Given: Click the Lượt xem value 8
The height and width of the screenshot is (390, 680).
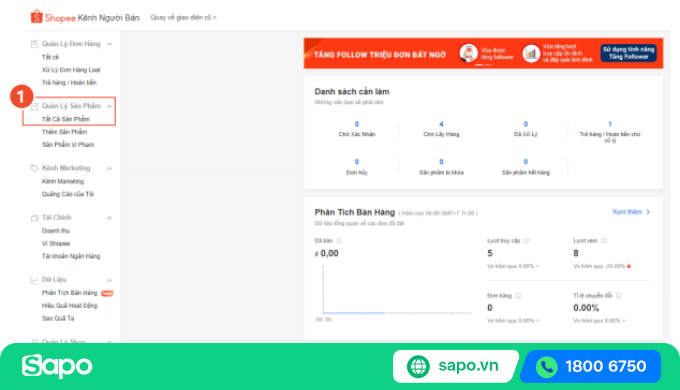Looking at the screenshot, I should (575, 253).
